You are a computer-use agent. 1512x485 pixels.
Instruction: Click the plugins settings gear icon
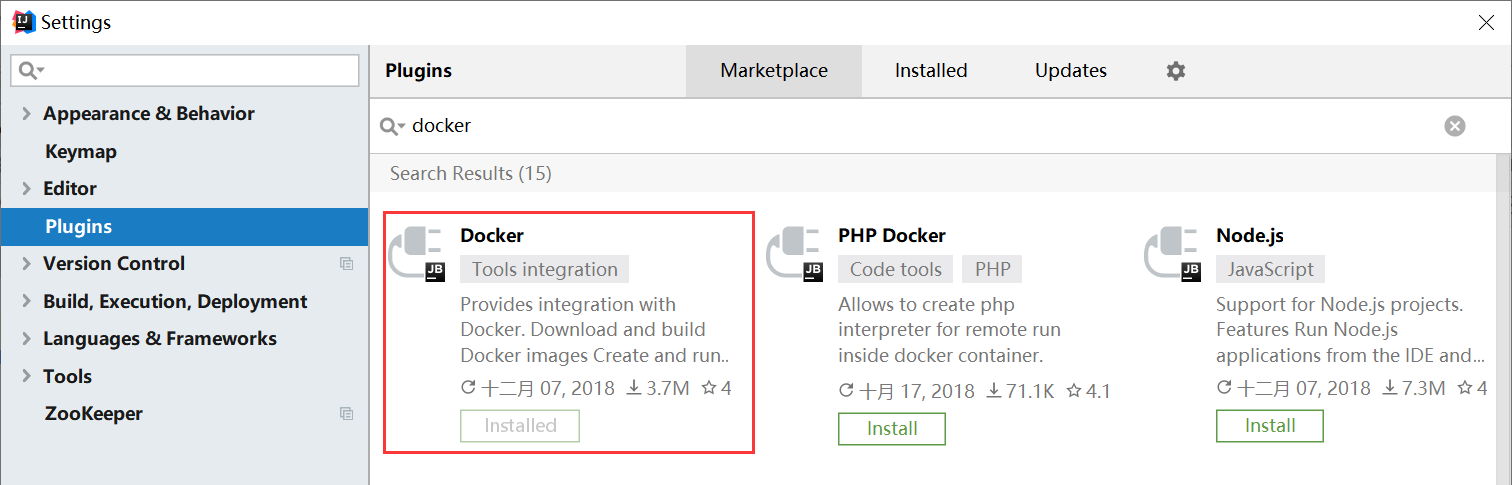click(1176, 71)
